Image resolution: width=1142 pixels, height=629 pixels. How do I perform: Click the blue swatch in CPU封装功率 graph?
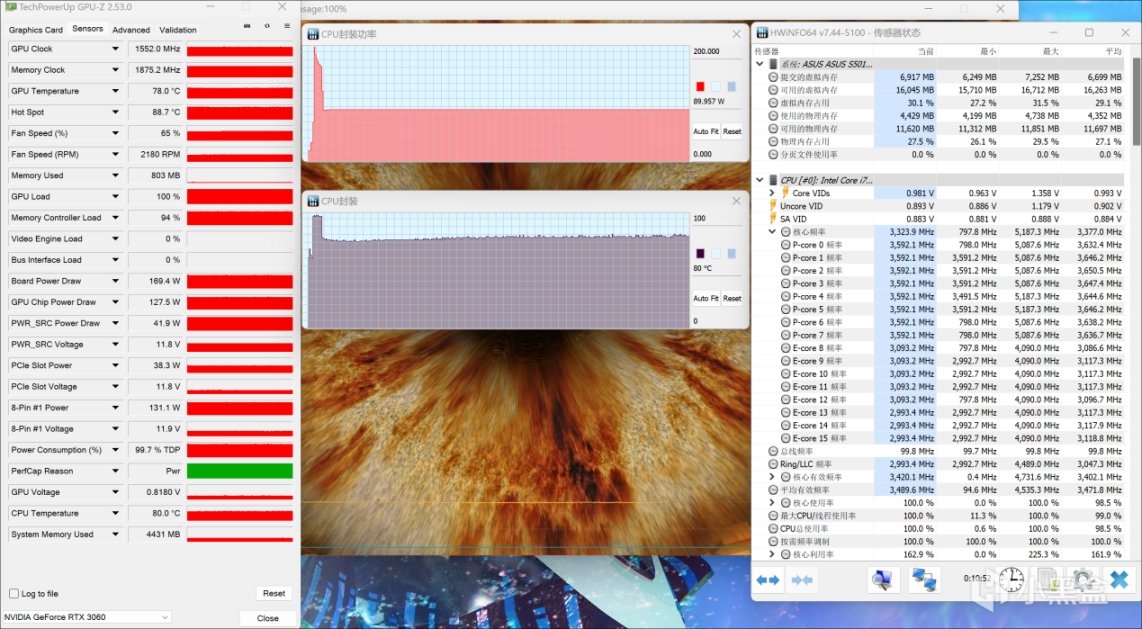click(731, 87)
